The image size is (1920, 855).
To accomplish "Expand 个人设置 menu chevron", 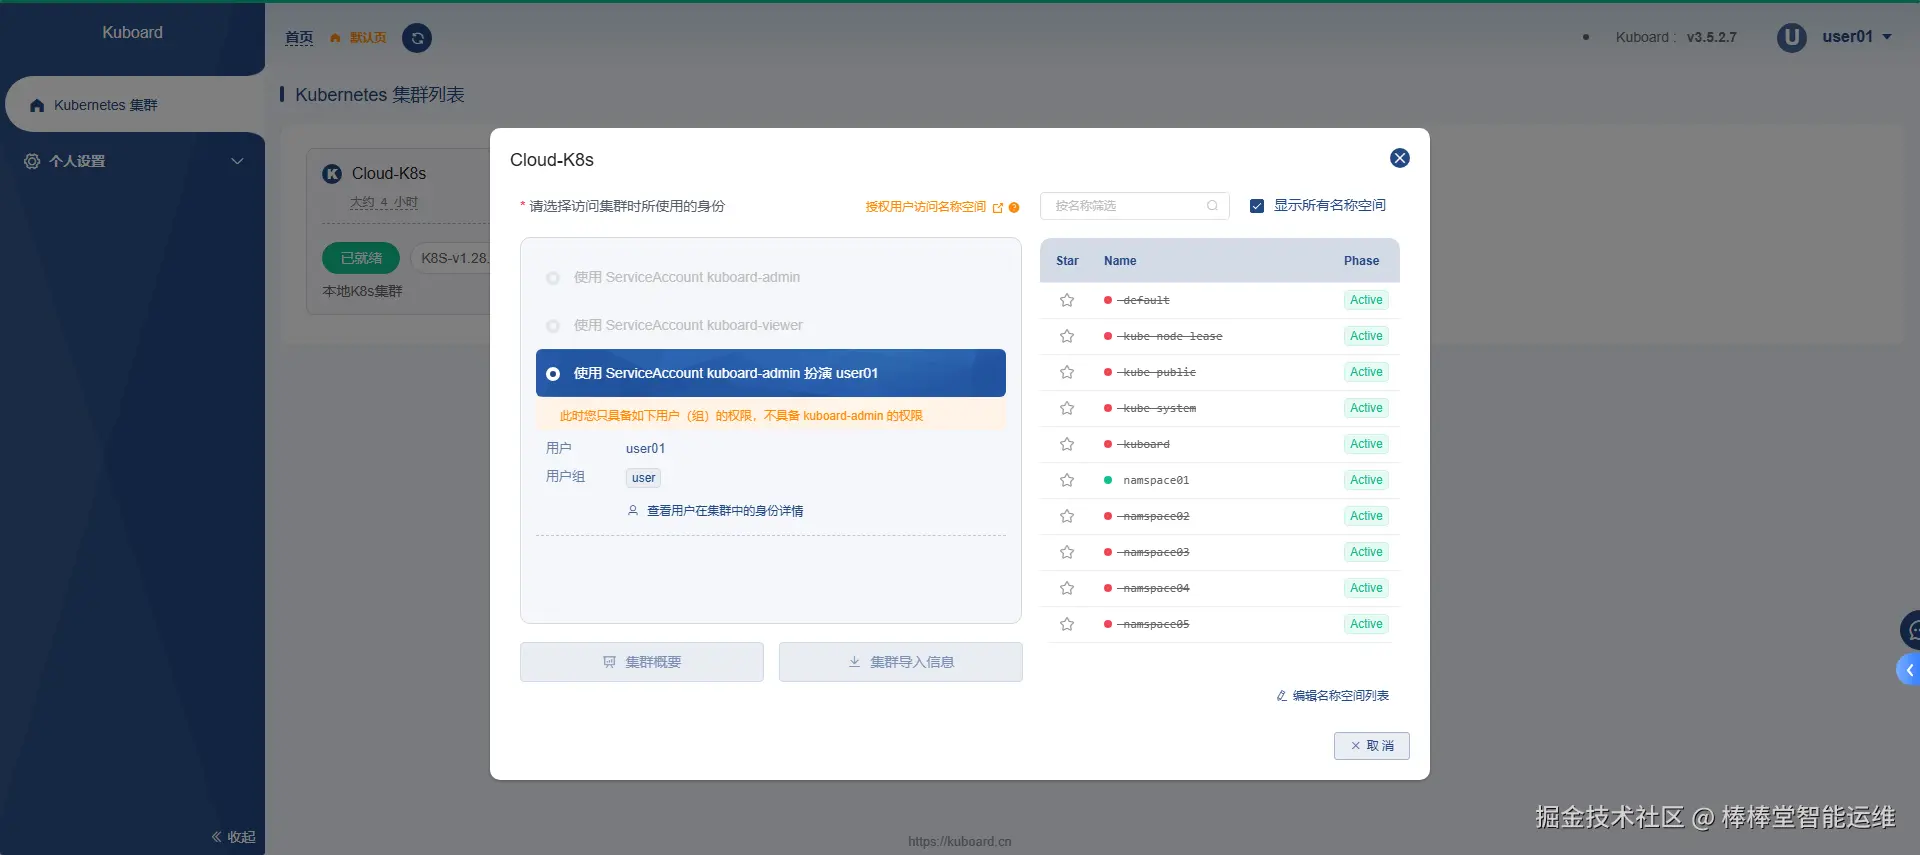I will click(x=237, y=161).
